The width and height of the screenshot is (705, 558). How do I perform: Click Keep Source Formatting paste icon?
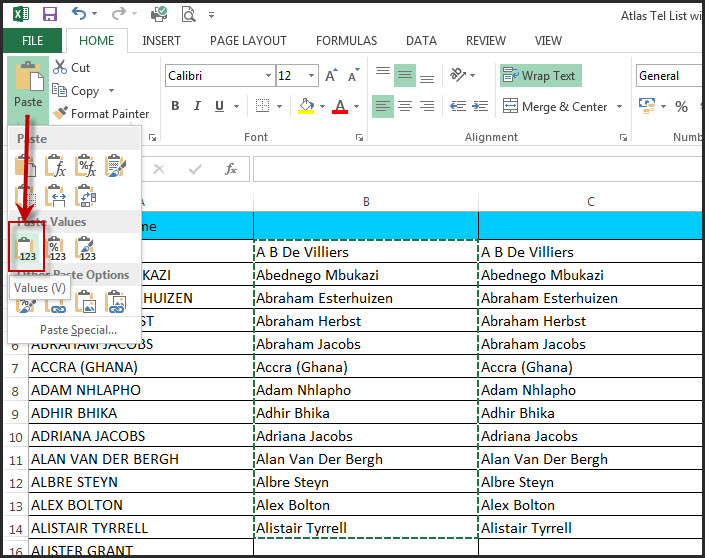(x=116, y=165)
